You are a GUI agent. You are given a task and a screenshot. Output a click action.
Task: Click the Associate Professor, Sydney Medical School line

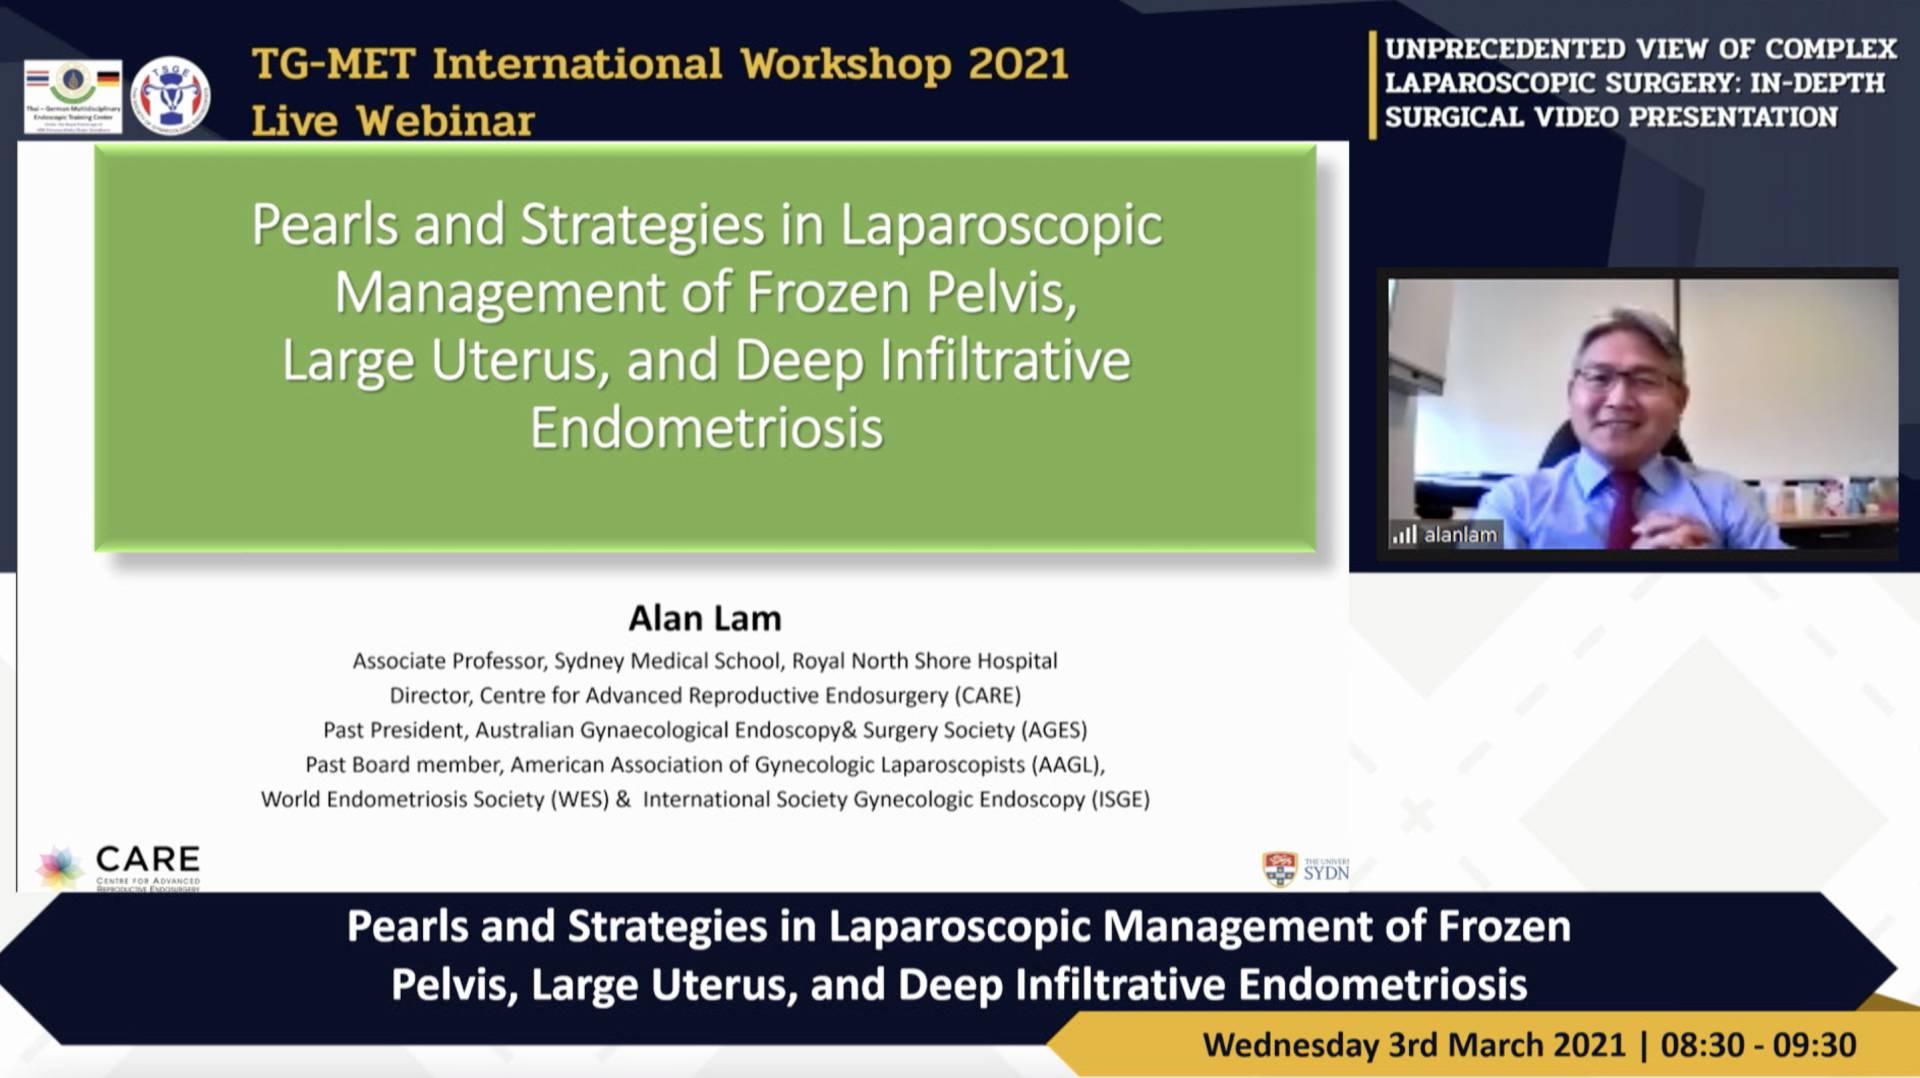coord(704,661)
